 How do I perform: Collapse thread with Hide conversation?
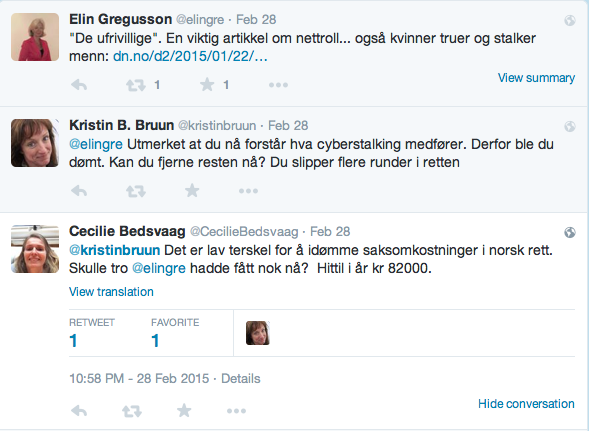click(x=526, y=404)
